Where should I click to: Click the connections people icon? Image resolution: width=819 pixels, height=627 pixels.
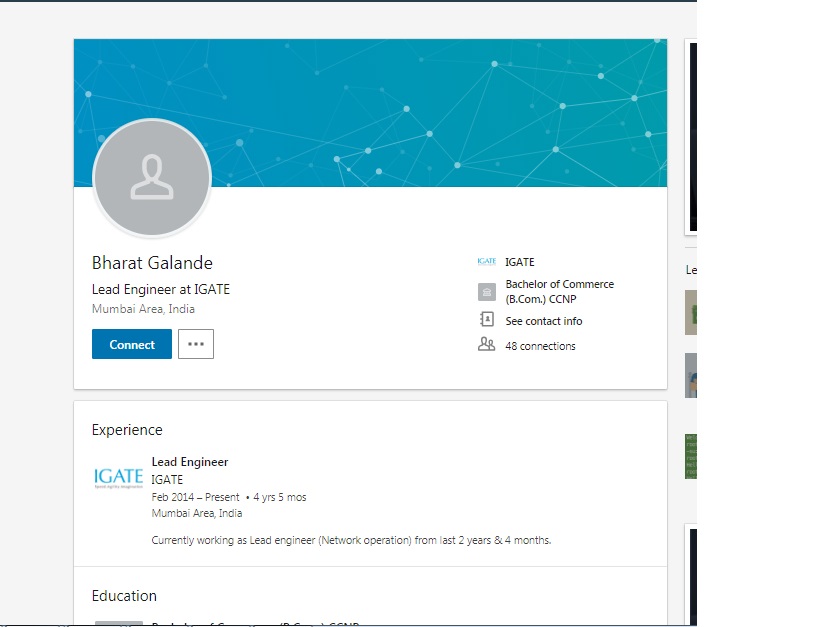point(486,344)
